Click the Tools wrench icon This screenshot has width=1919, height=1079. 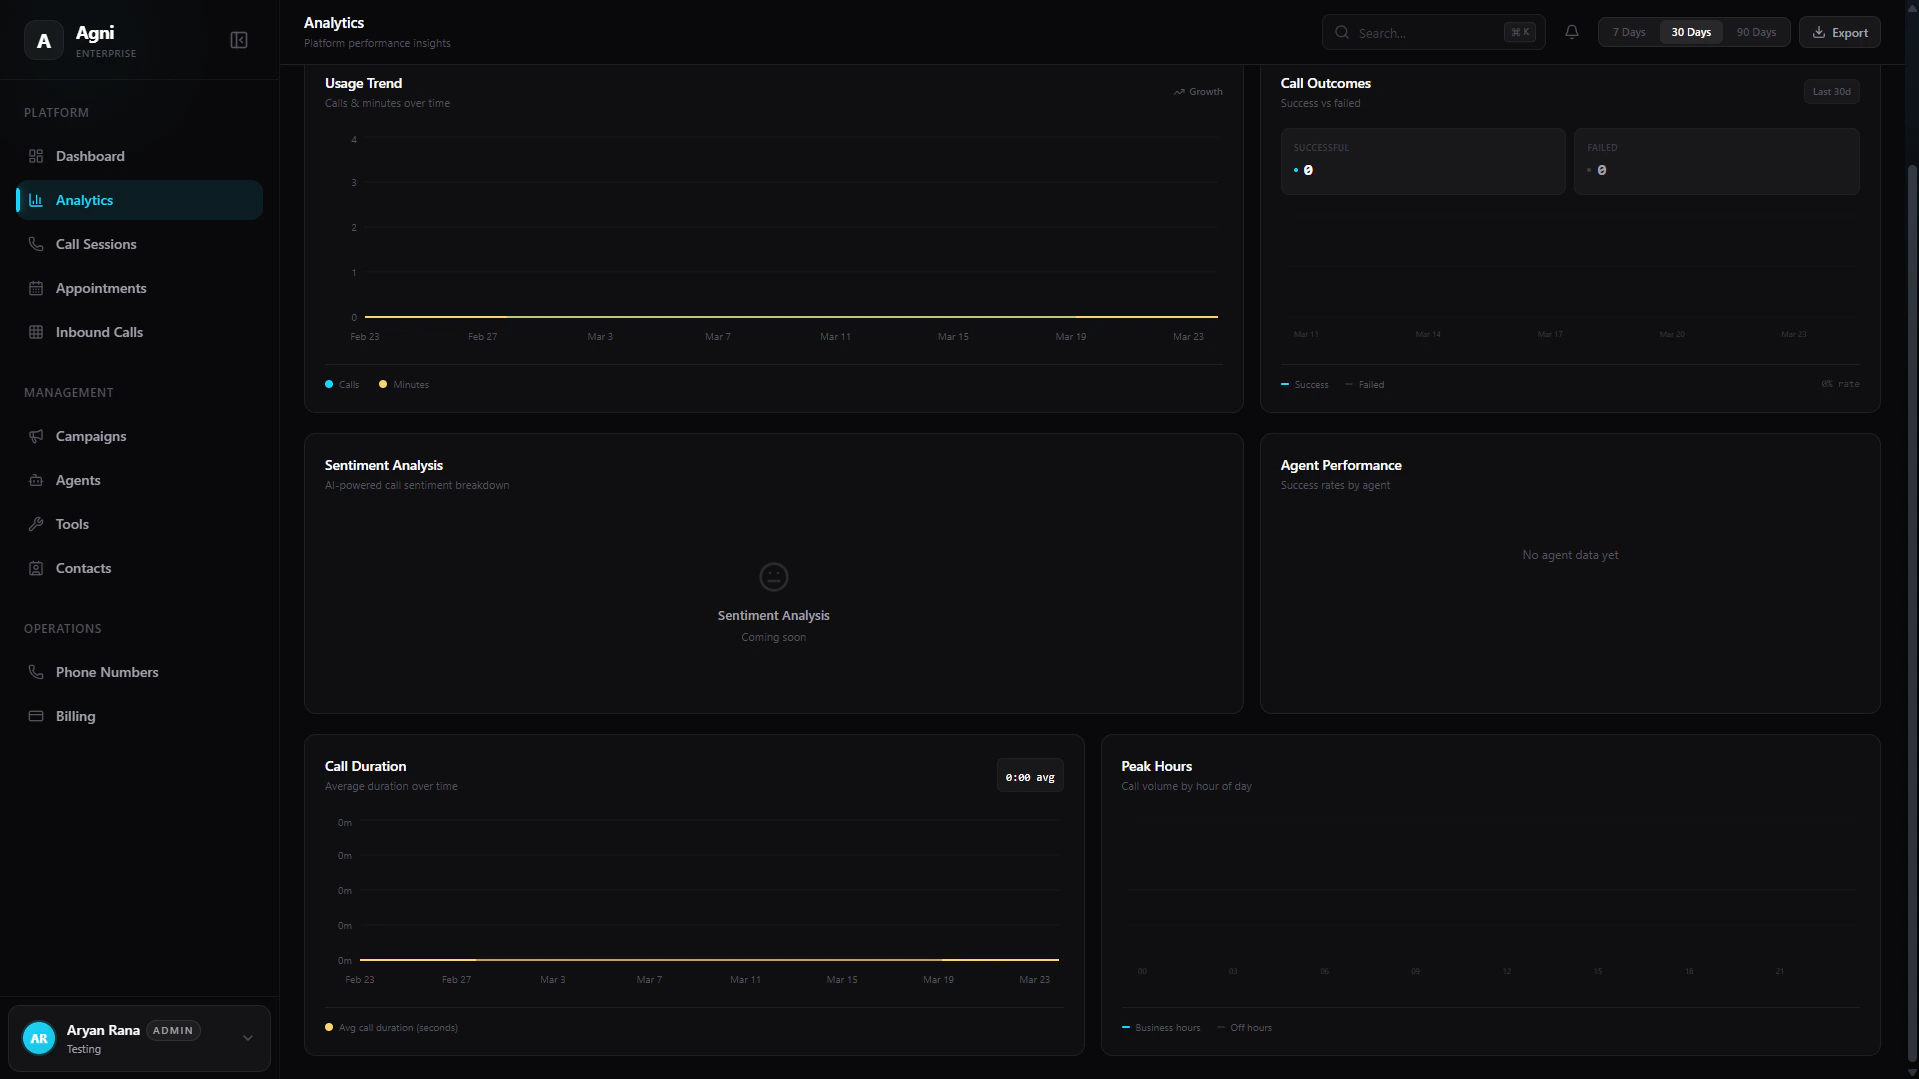pyautogui.click(x=36, y=524)
